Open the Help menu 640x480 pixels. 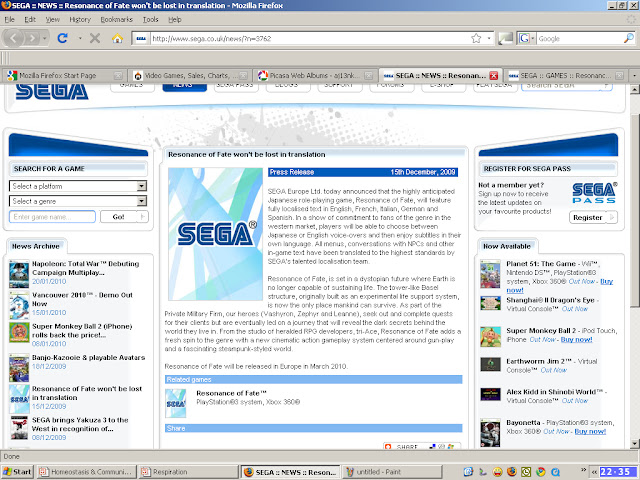coord(175,19)
